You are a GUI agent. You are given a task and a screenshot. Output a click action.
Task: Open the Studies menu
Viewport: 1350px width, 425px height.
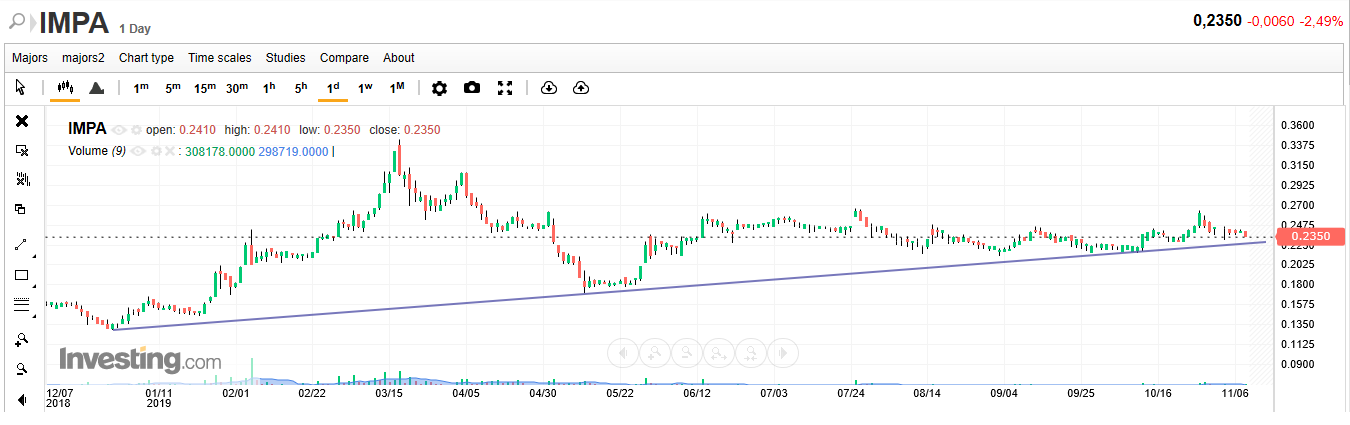pyautogui.click(x=286, y=58)
